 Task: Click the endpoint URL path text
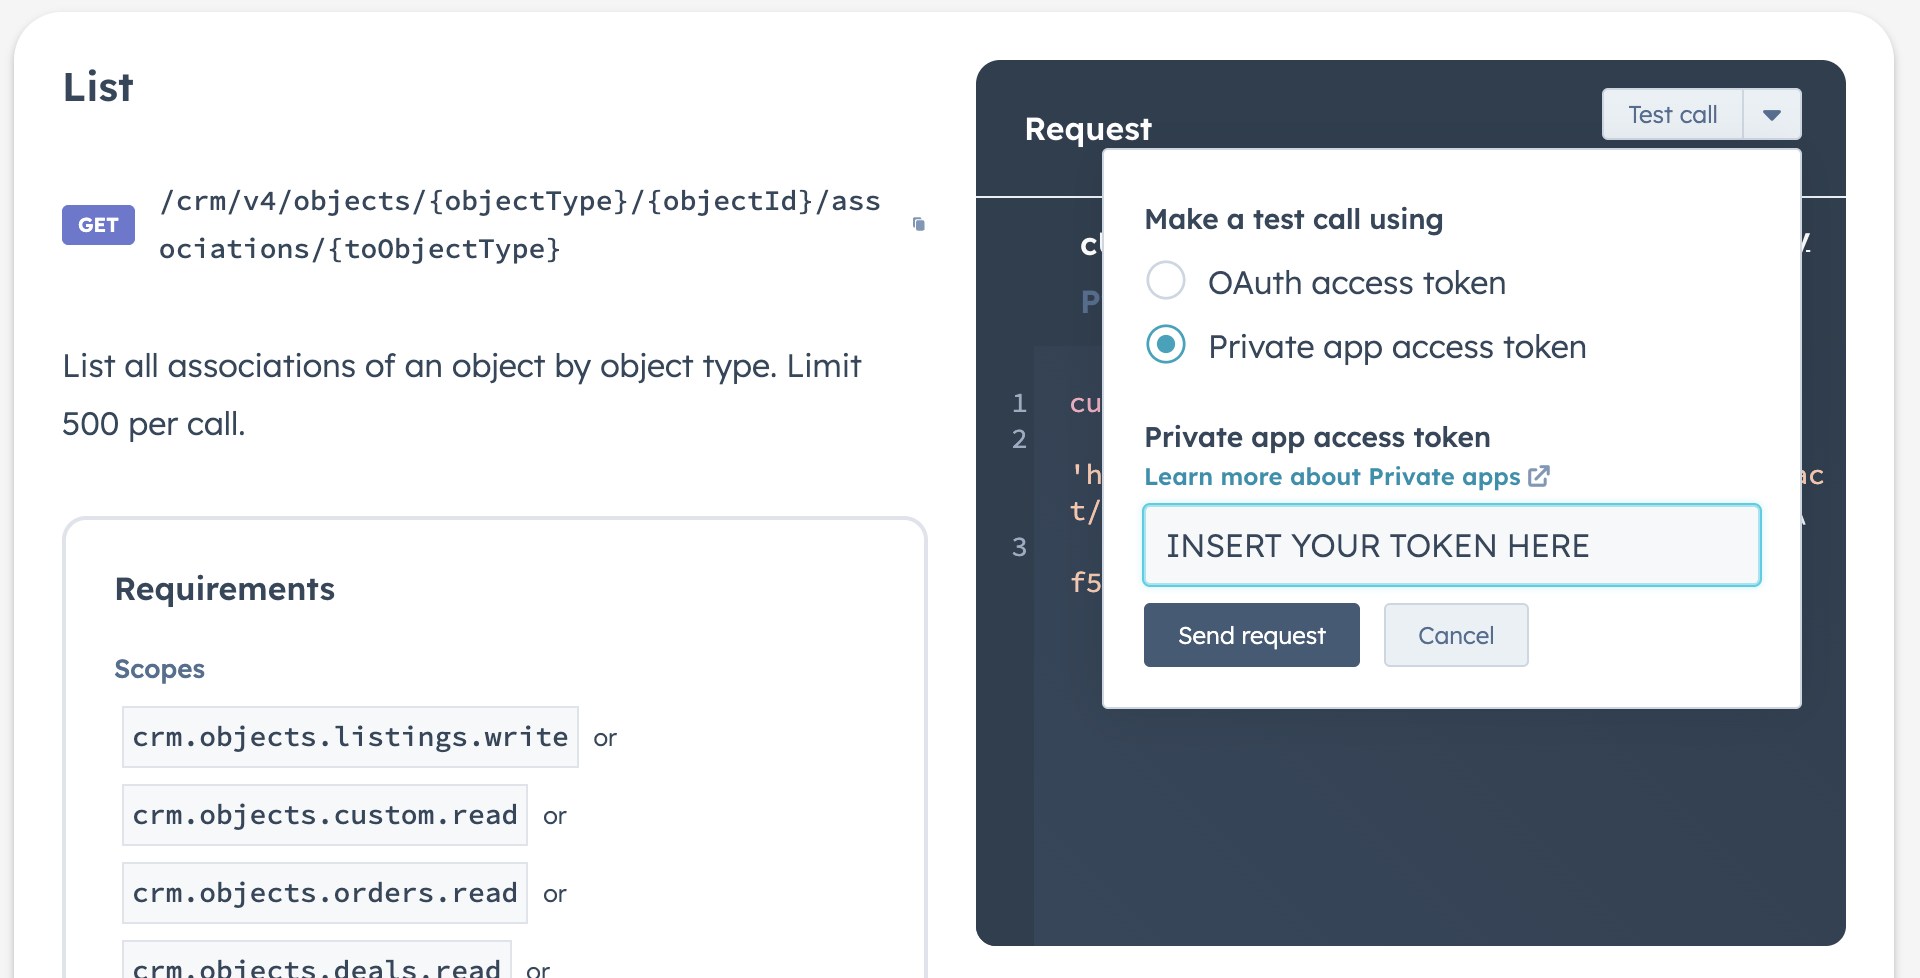pyautogui.click(x=519, y=225)
